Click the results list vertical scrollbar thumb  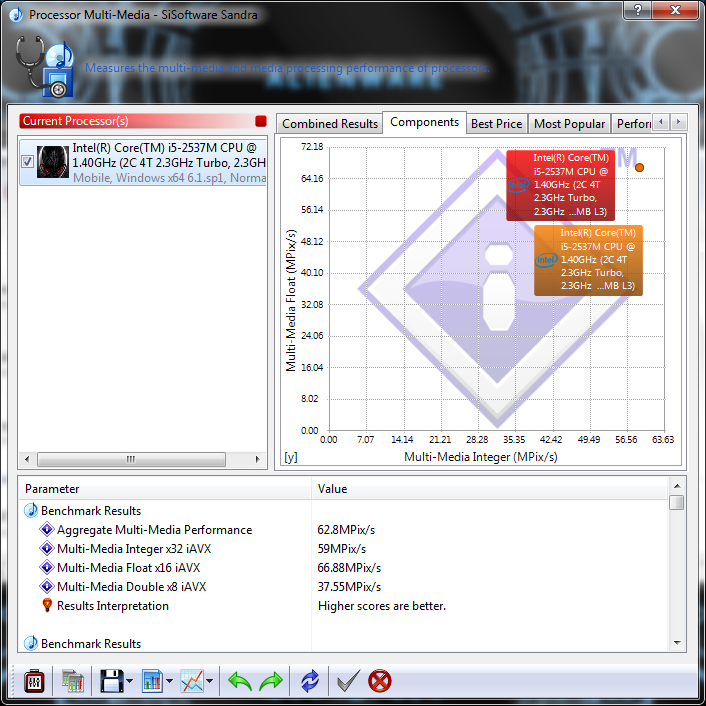point(677,502)
